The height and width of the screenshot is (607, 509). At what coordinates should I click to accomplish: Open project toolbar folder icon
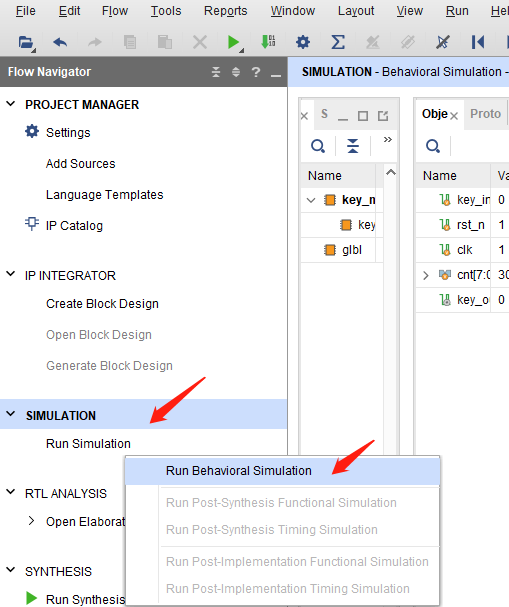26,42
